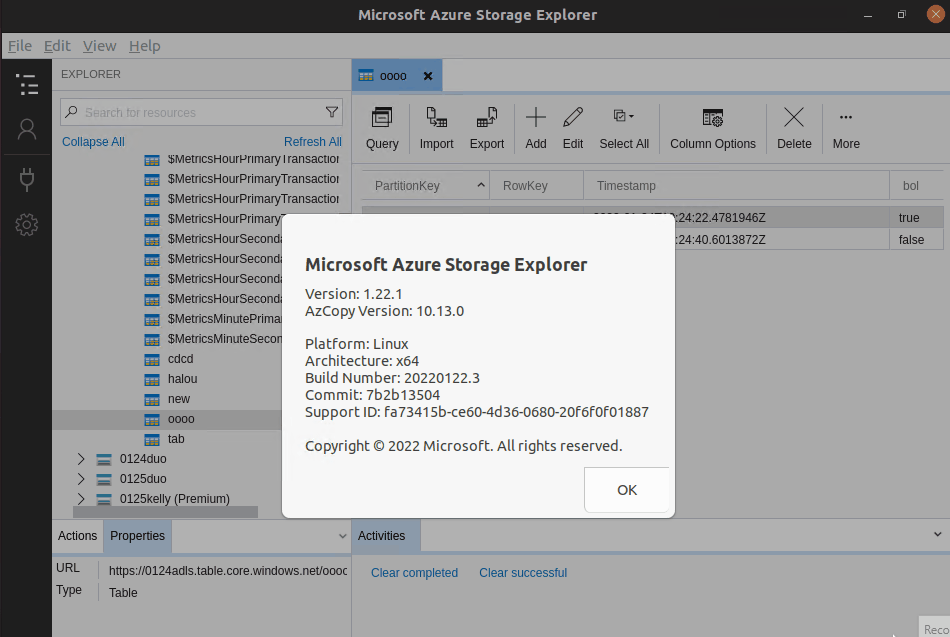950x637 pixels.
Task: Click the Delete toolbar button
Action: 794,128
